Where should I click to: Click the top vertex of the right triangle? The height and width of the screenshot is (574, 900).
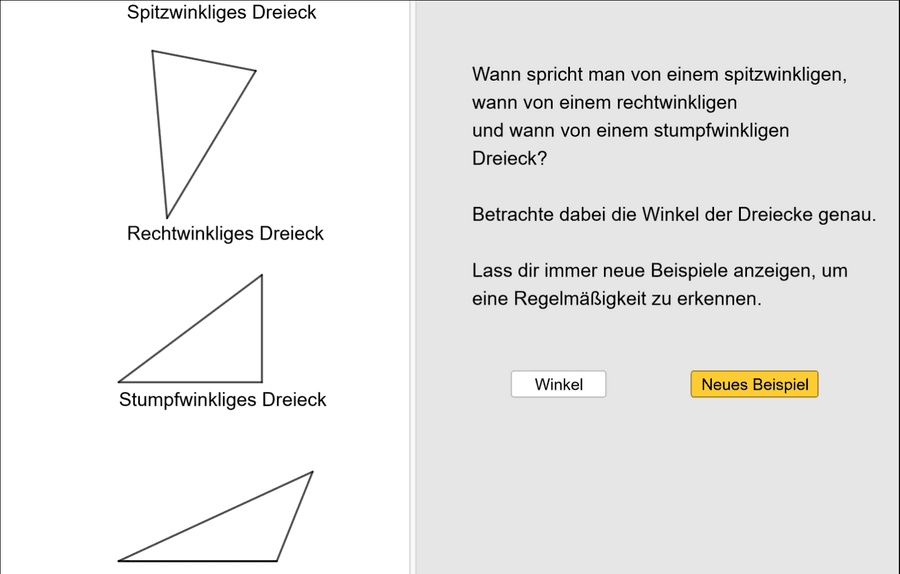click(262, 275)
